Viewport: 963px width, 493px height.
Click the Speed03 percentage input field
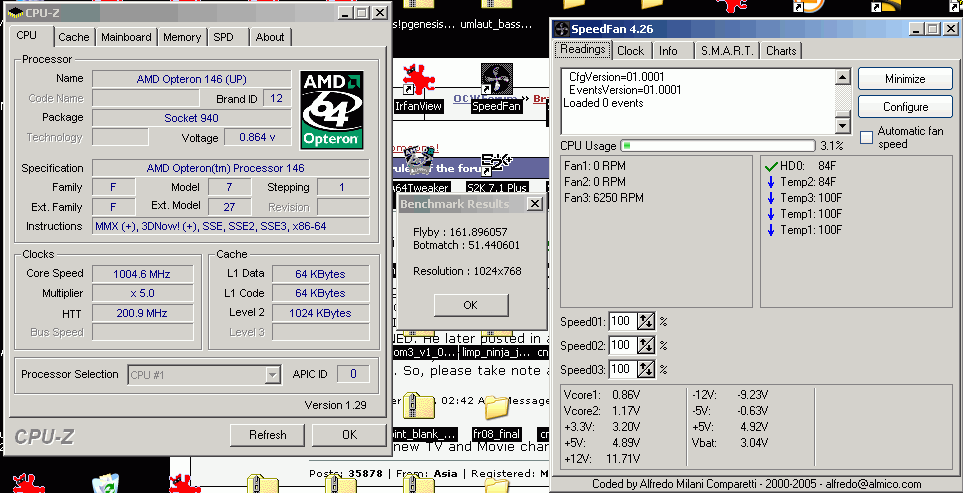(622, 369)
